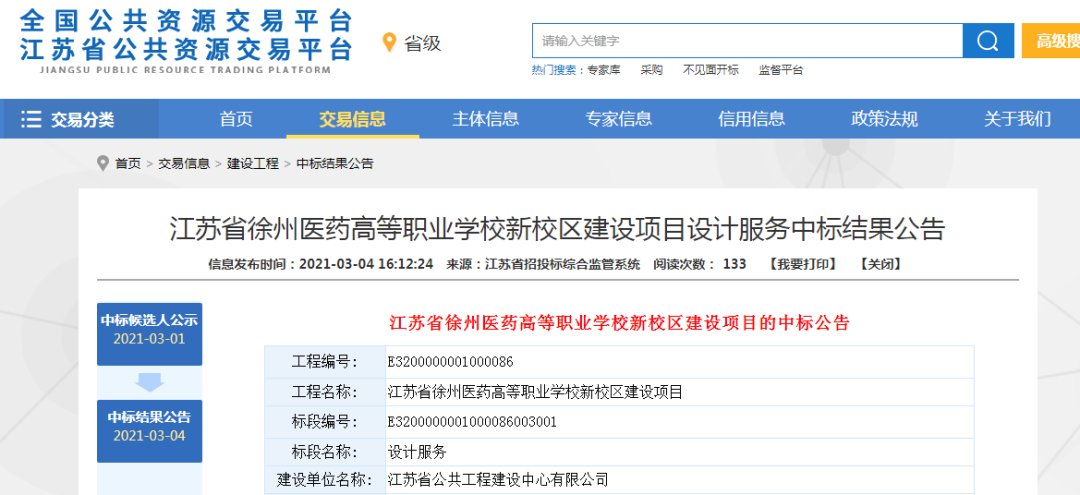This screenshot has width=1080, height=495.
Task: Click hot search term 采购
Action: [652, 70]
